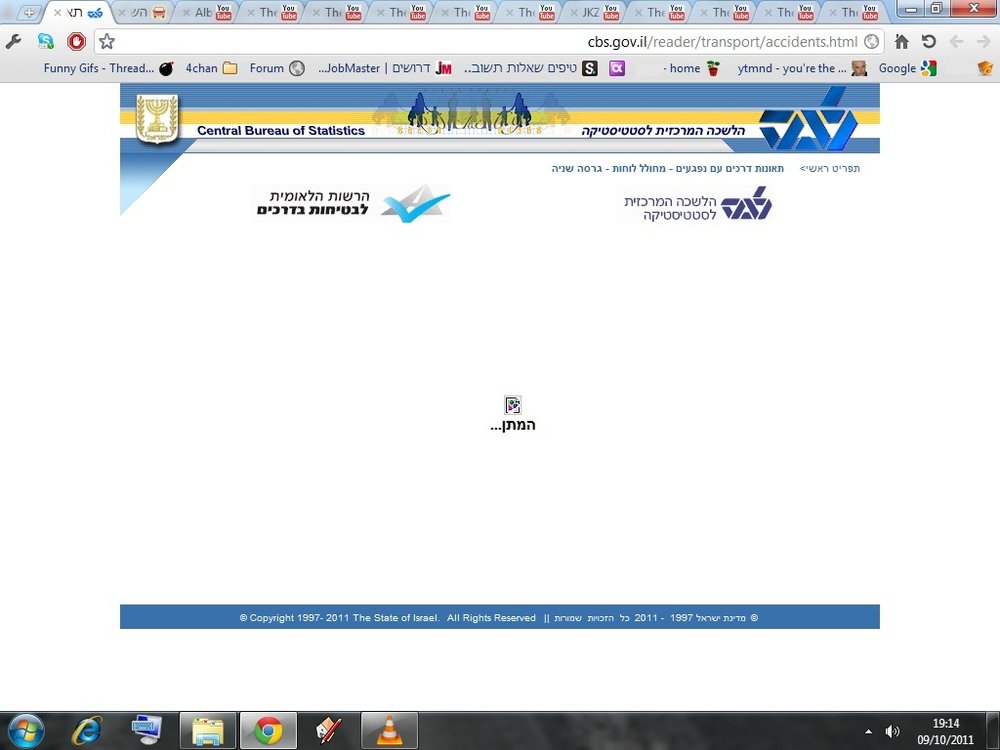This screenshot has width=1000, height=750.
Task: Click the 'תפריט ראשי' breadcrumb link
Action: click(x=830, y=168)
